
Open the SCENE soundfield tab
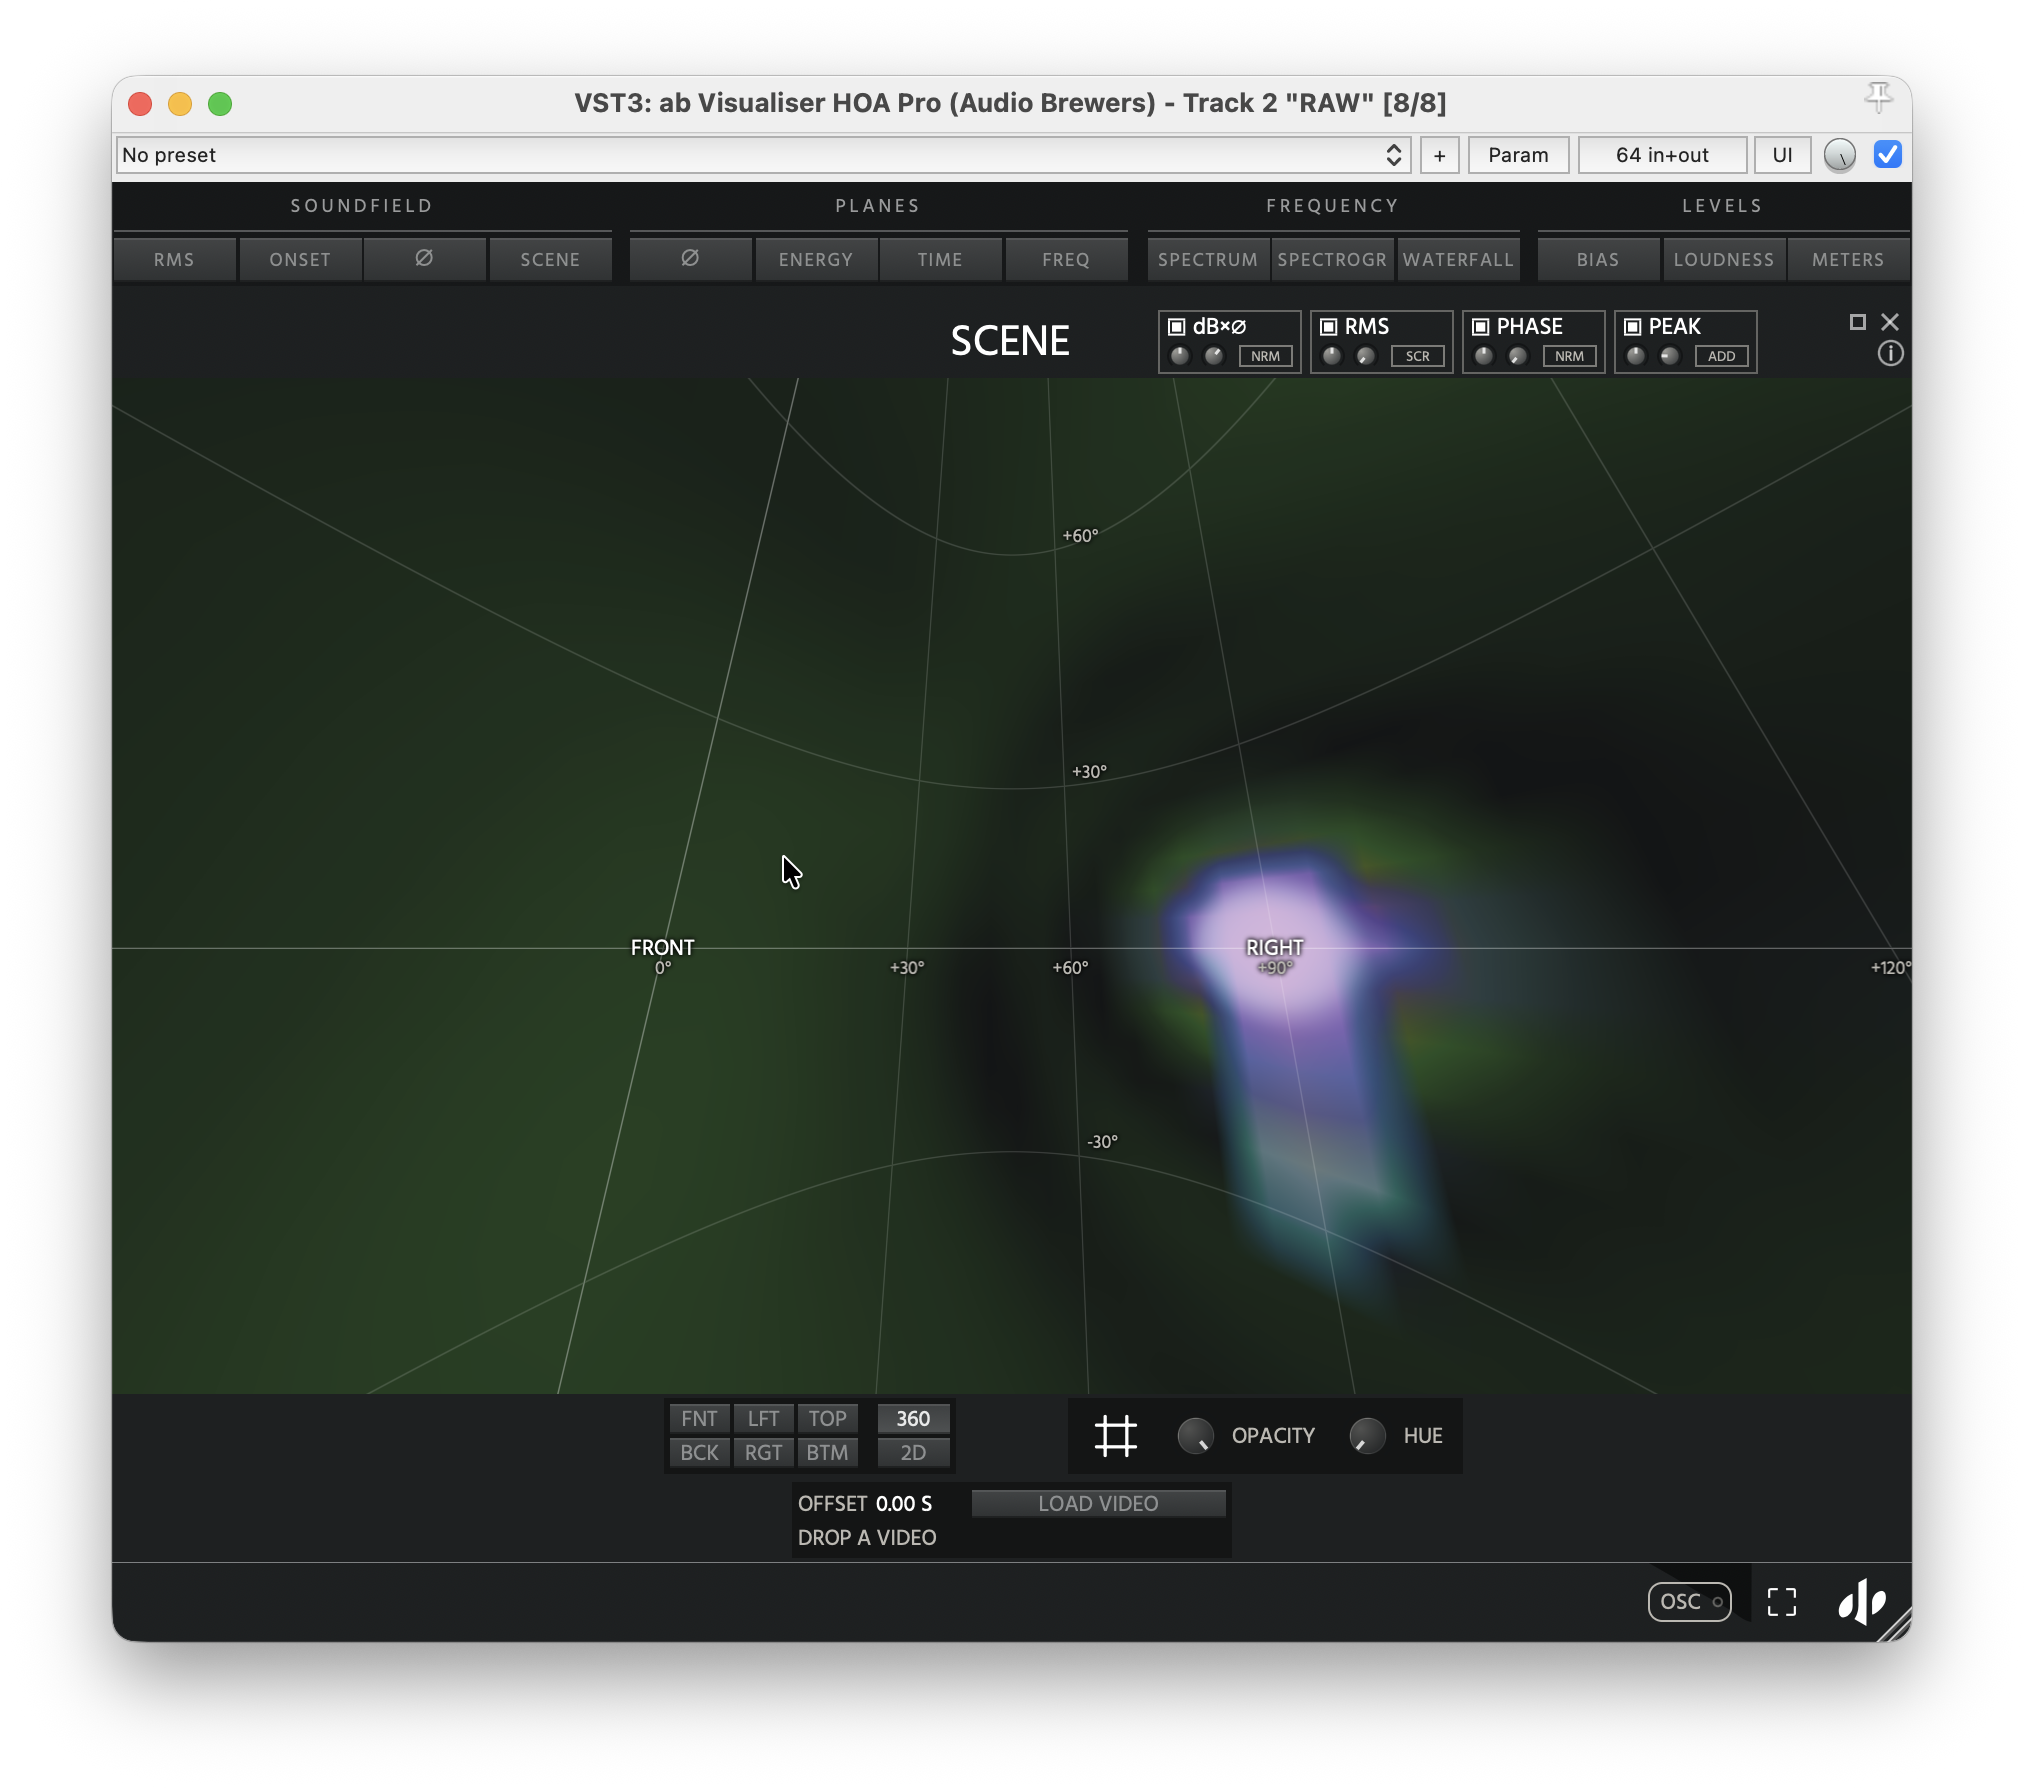coord(550,259)
